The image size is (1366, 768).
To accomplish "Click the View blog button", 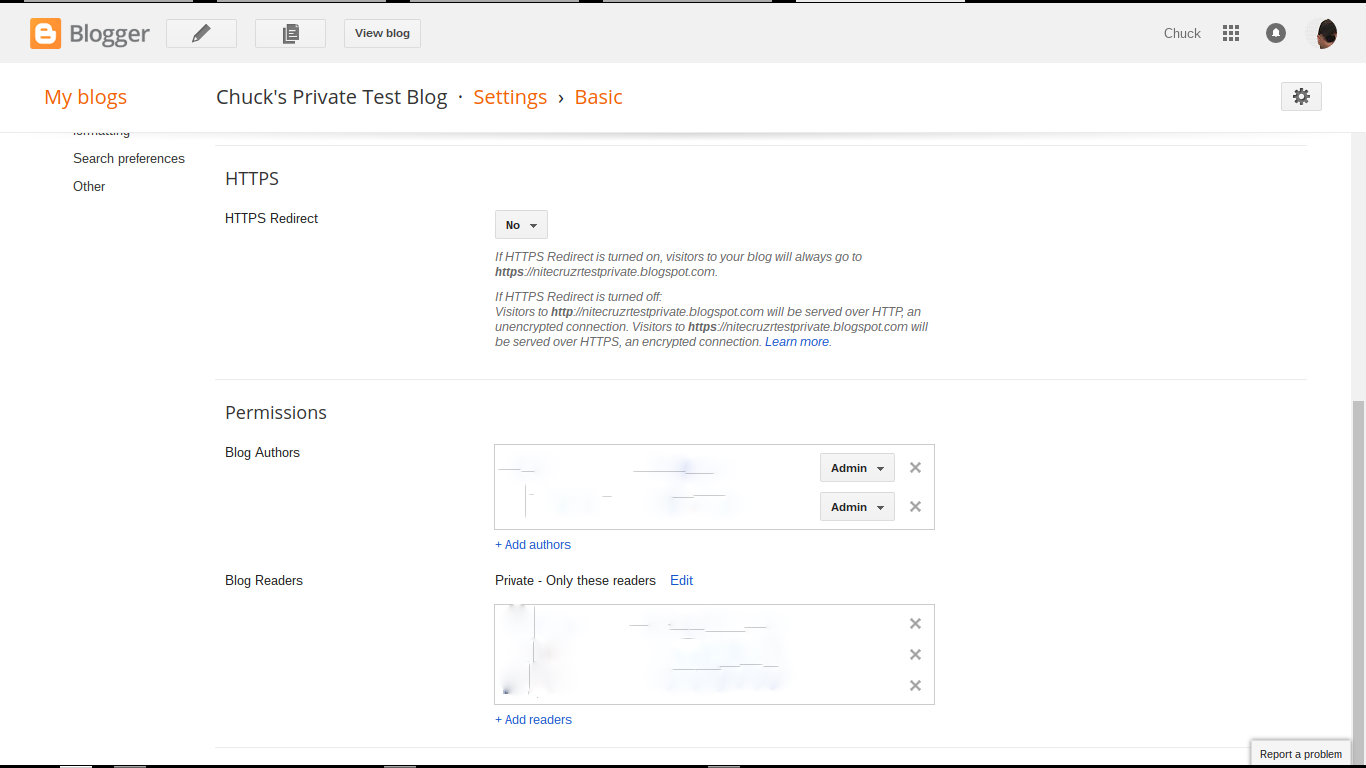I will 381,33.
